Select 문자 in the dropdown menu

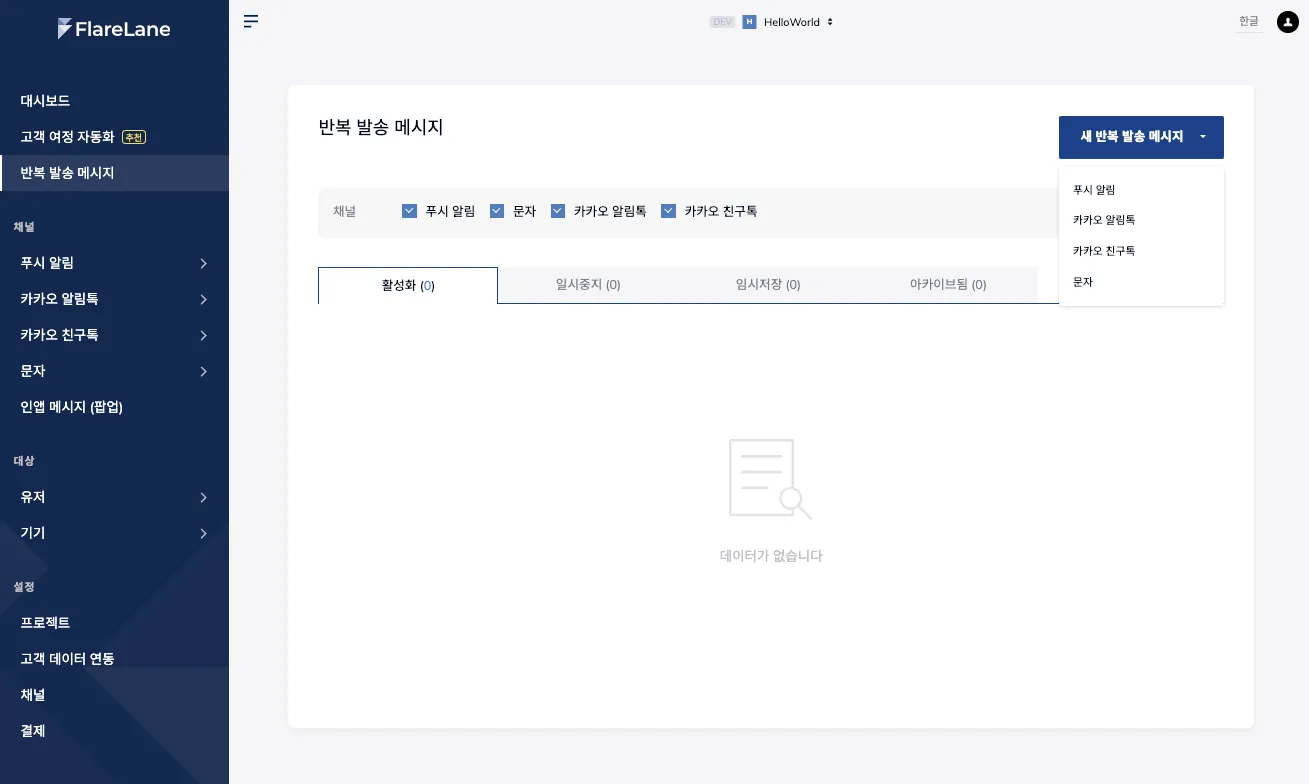[x=1141, y=282]
